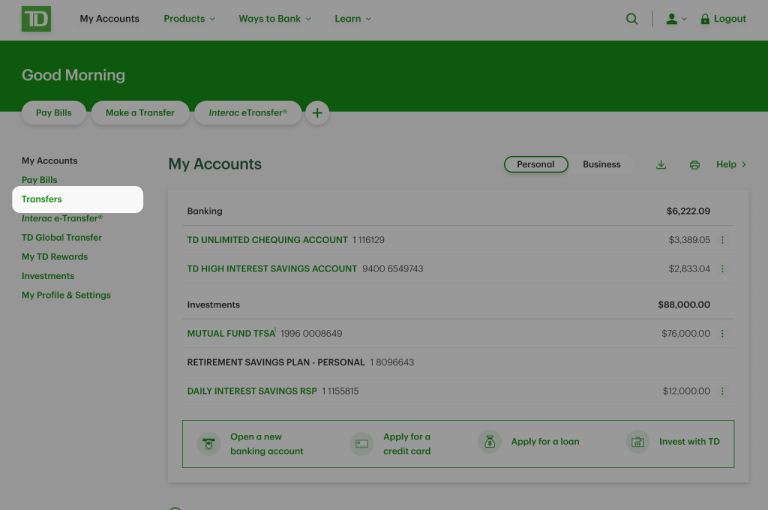
Task: Click the Logout text link
Action: coord(730,19)
